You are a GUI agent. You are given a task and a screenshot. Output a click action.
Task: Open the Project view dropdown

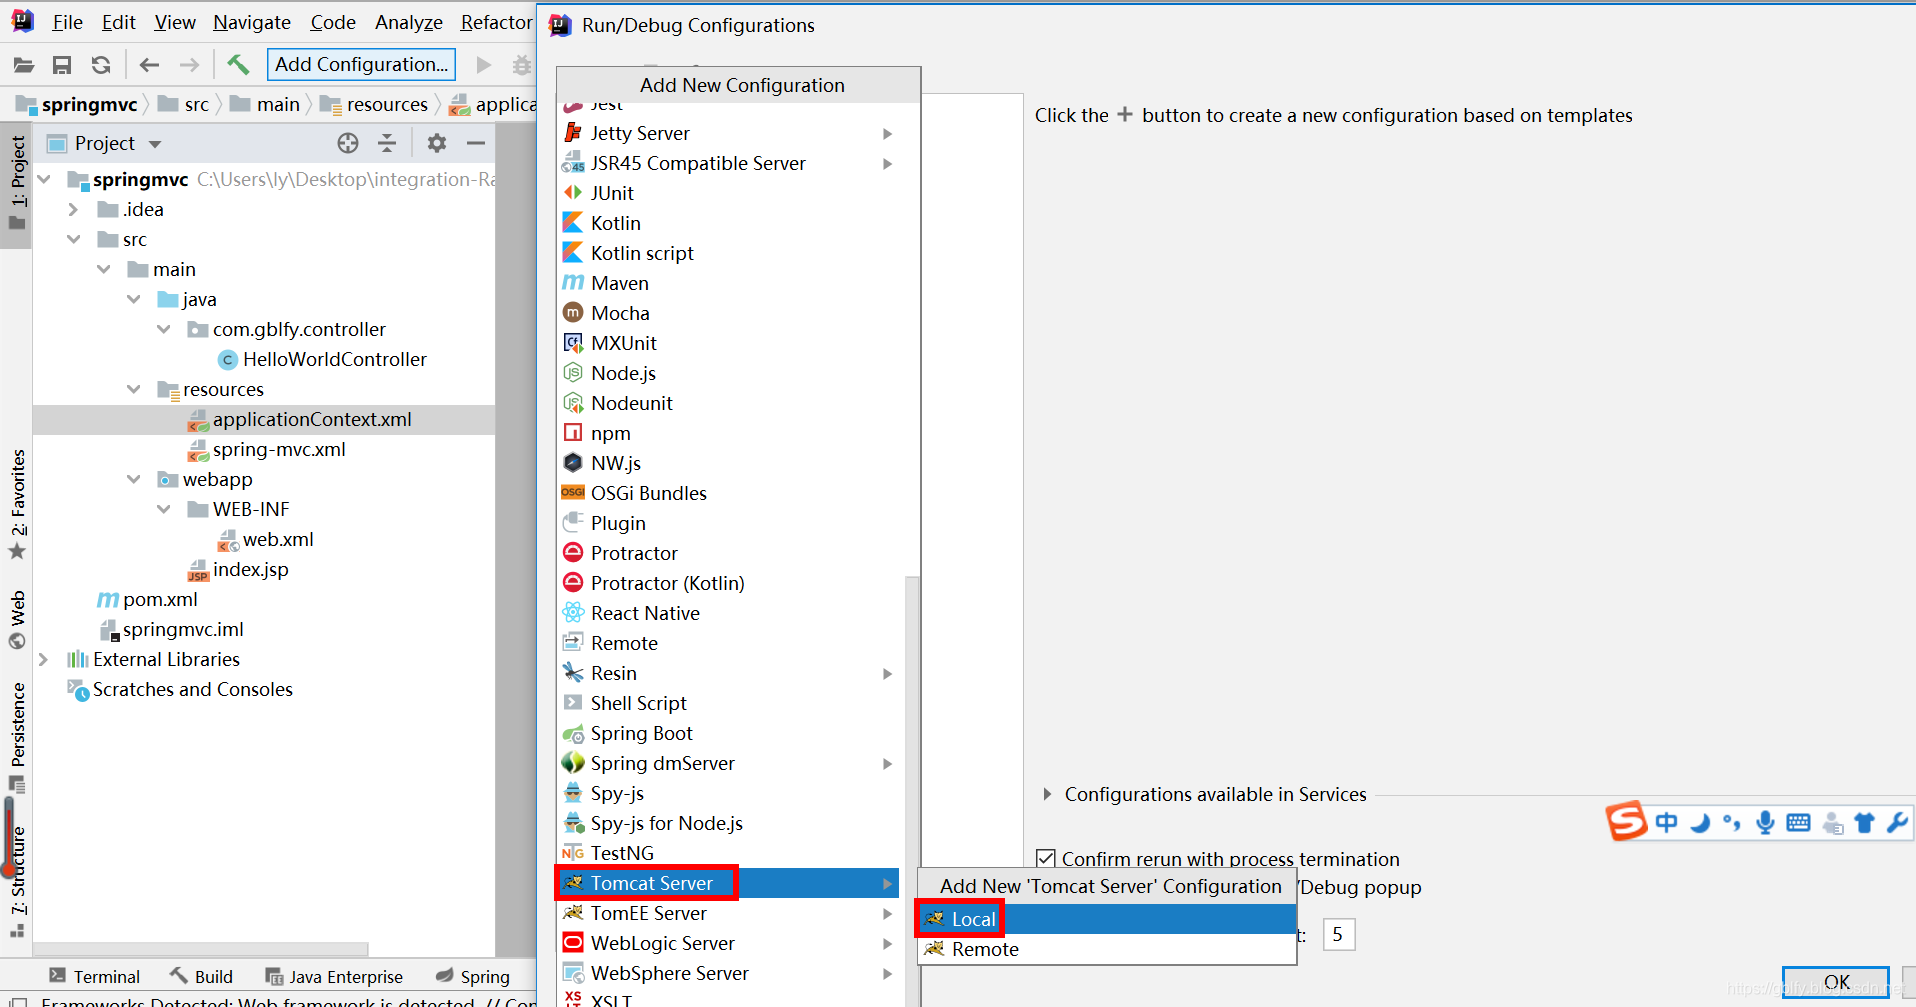coord(155,144)
